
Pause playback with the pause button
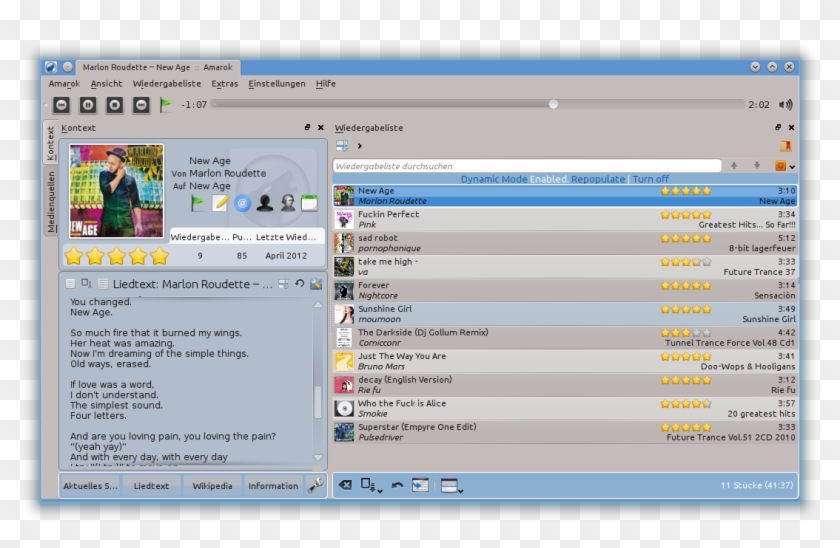tap(88, 105)
